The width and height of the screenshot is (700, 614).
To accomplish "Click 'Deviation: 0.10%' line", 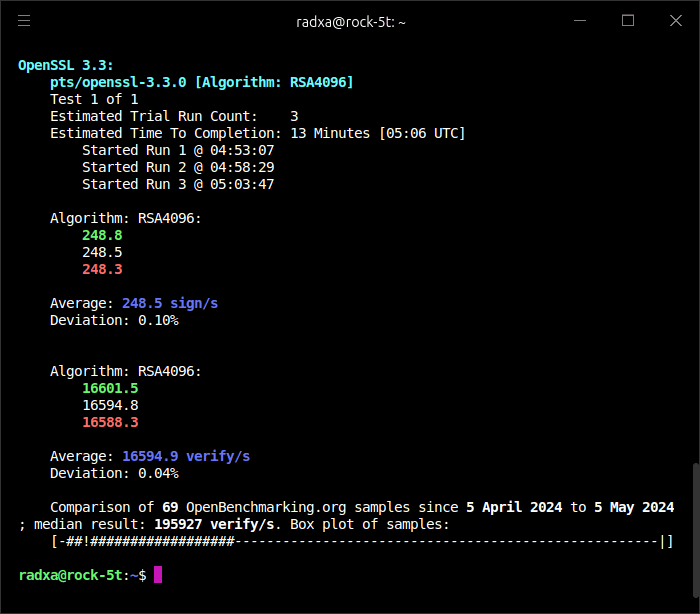I will [114, 320].
